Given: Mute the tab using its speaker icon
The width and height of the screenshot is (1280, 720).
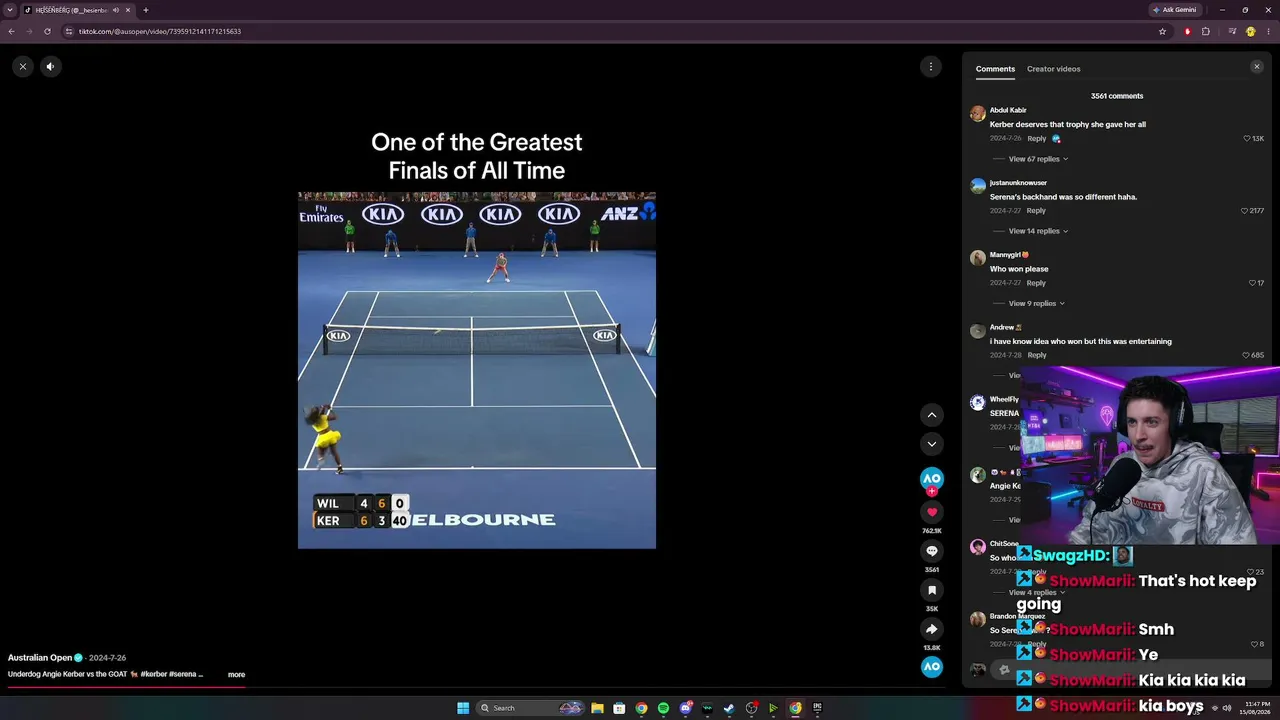Looking at the screenshot, I should 116,10.
